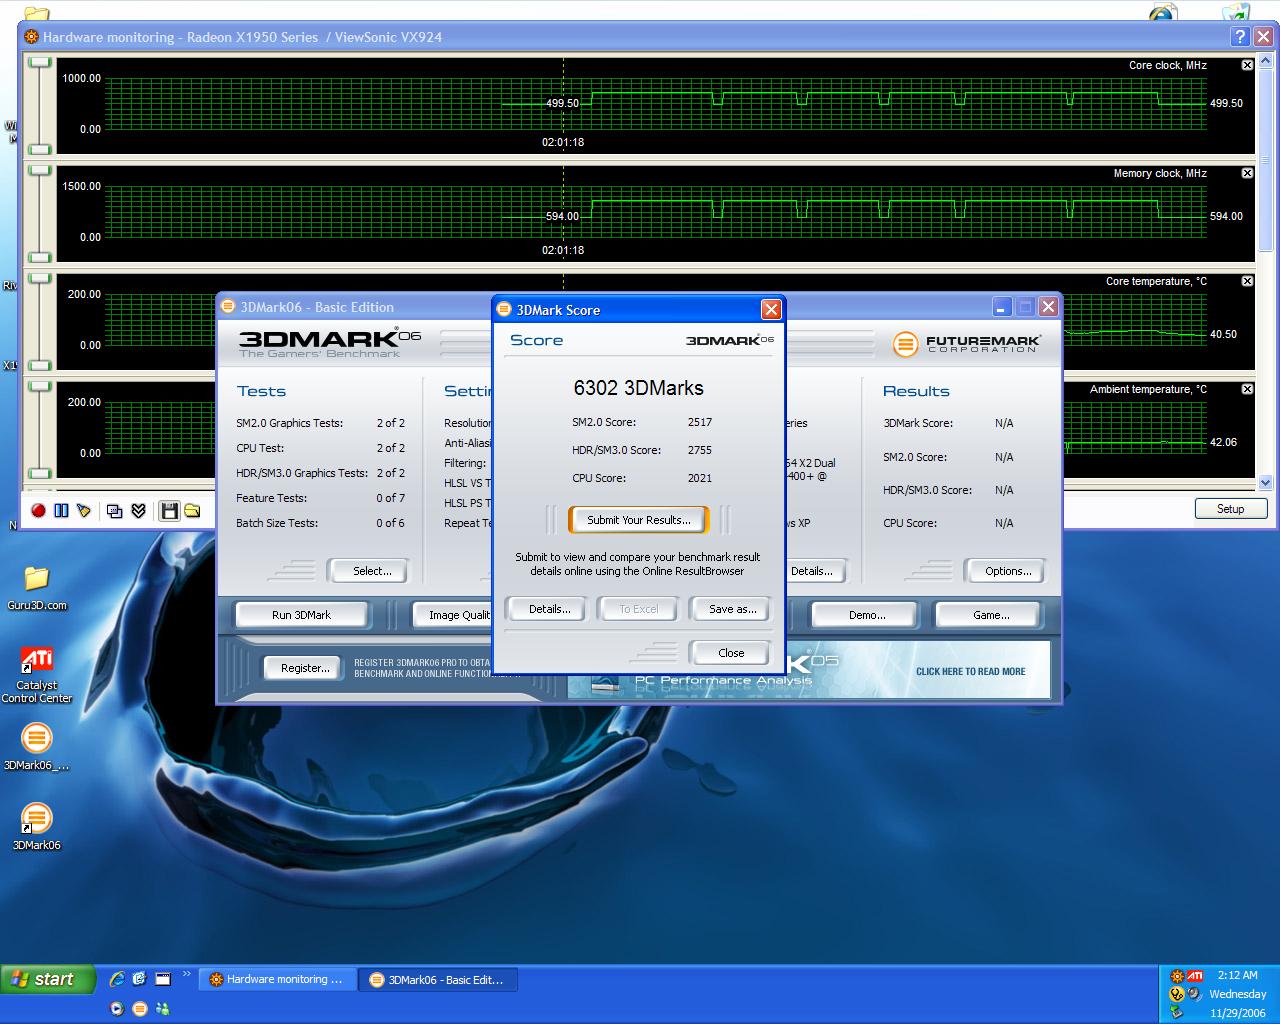1280x1024 pixels.
Task: Clear monitoring history with the broom icon
Action: tap(84, 511)
